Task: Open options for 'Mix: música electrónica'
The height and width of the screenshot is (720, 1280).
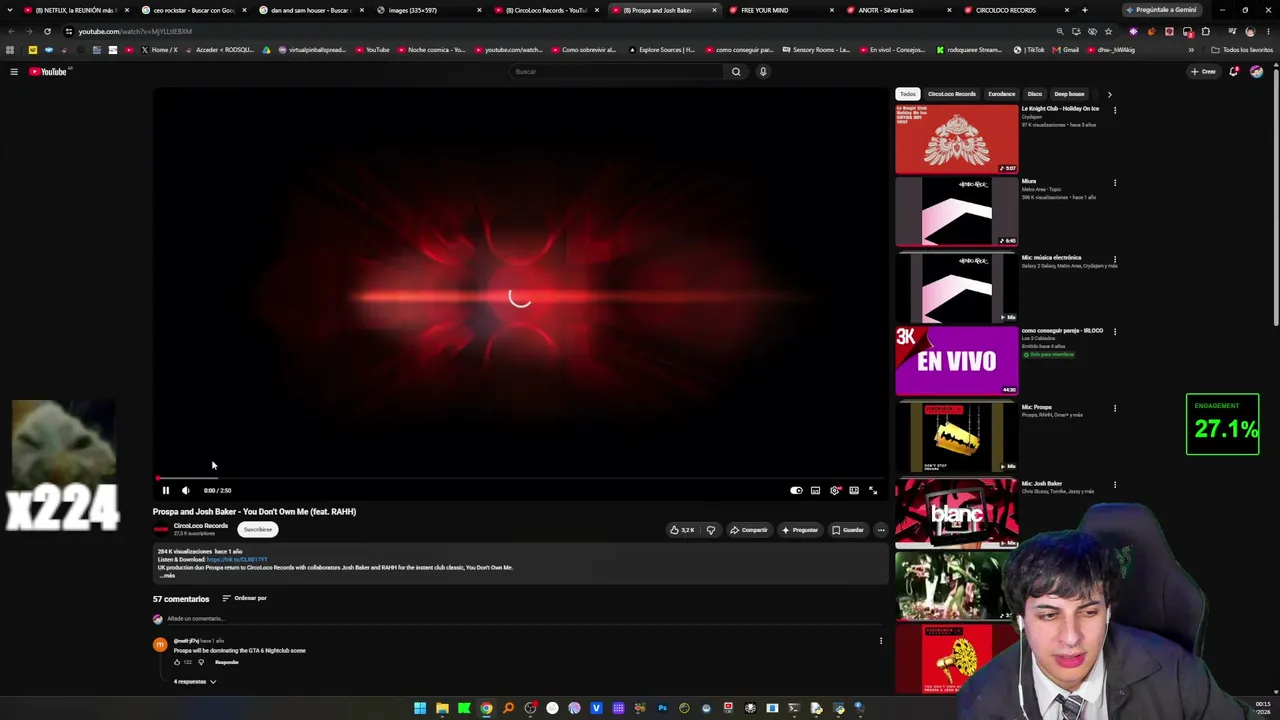Action: pos(1115,260)
